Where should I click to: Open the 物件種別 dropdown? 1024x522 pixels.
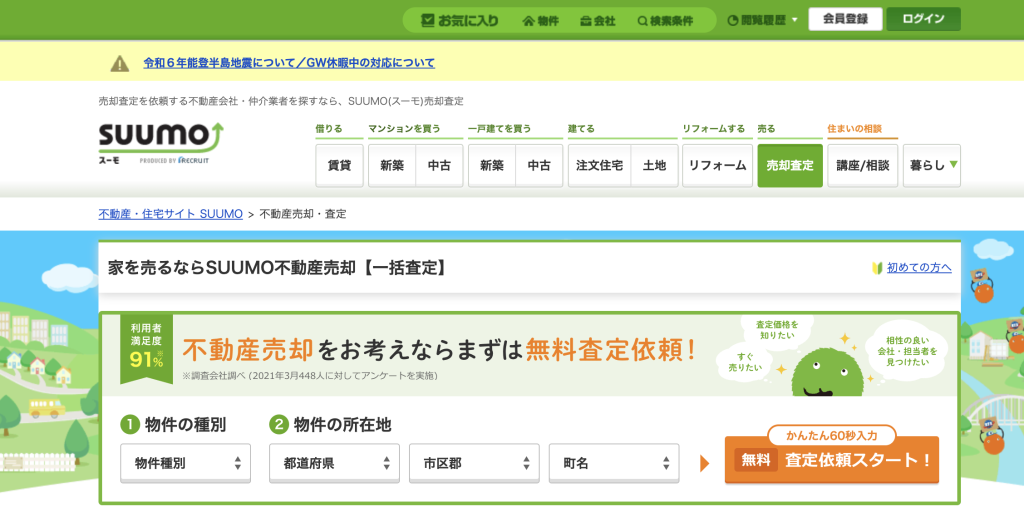pyautogui.click(x=185, y=463)
